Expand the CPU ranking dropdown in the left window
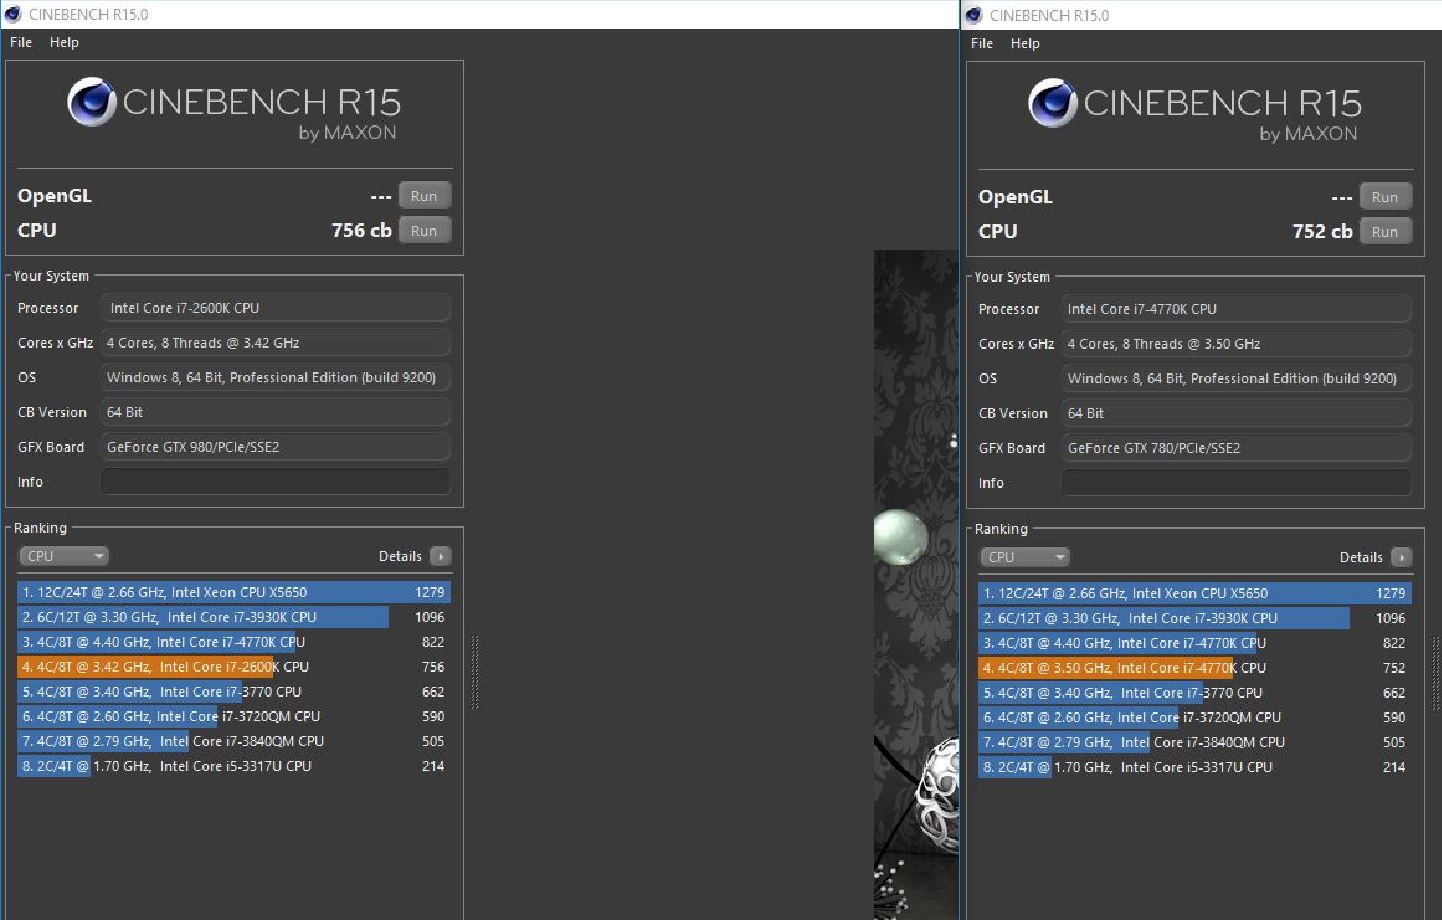The width and height of the screenshot is (1442, 920). pos(64,556)
